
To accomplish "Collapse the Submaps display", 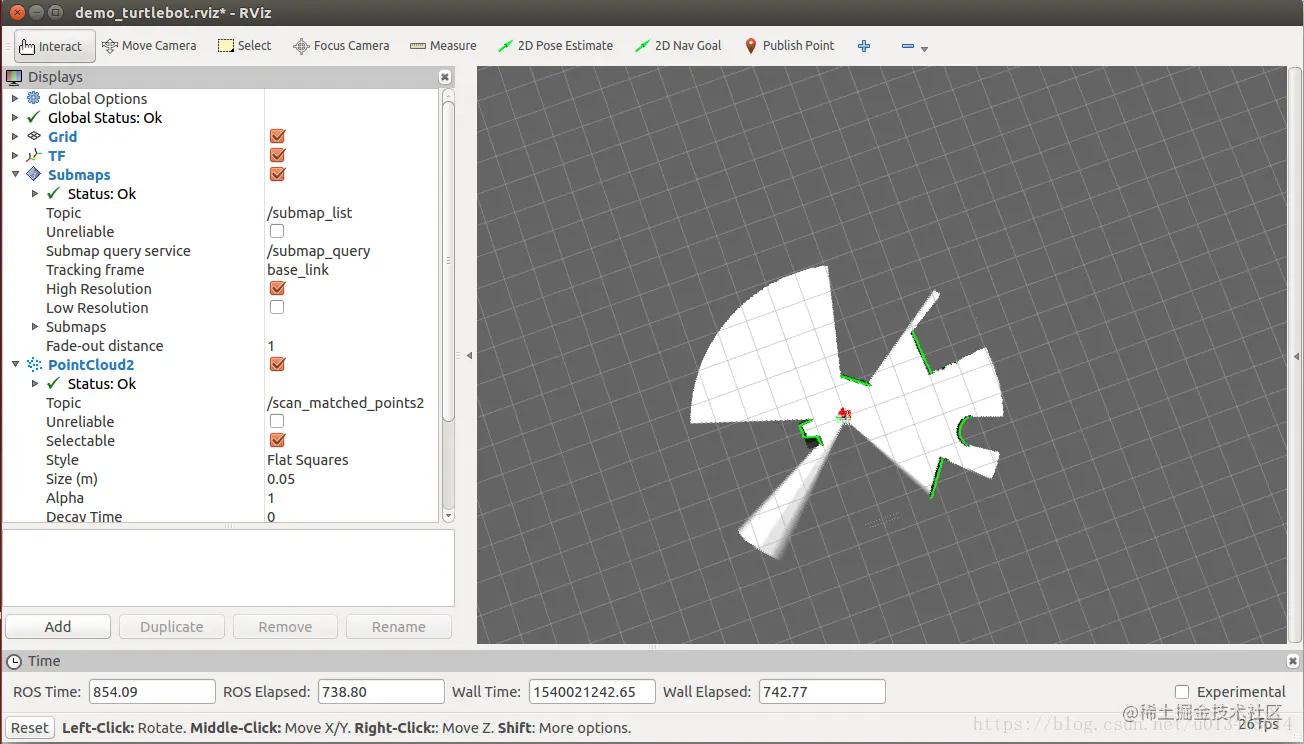I will (15, 174).
